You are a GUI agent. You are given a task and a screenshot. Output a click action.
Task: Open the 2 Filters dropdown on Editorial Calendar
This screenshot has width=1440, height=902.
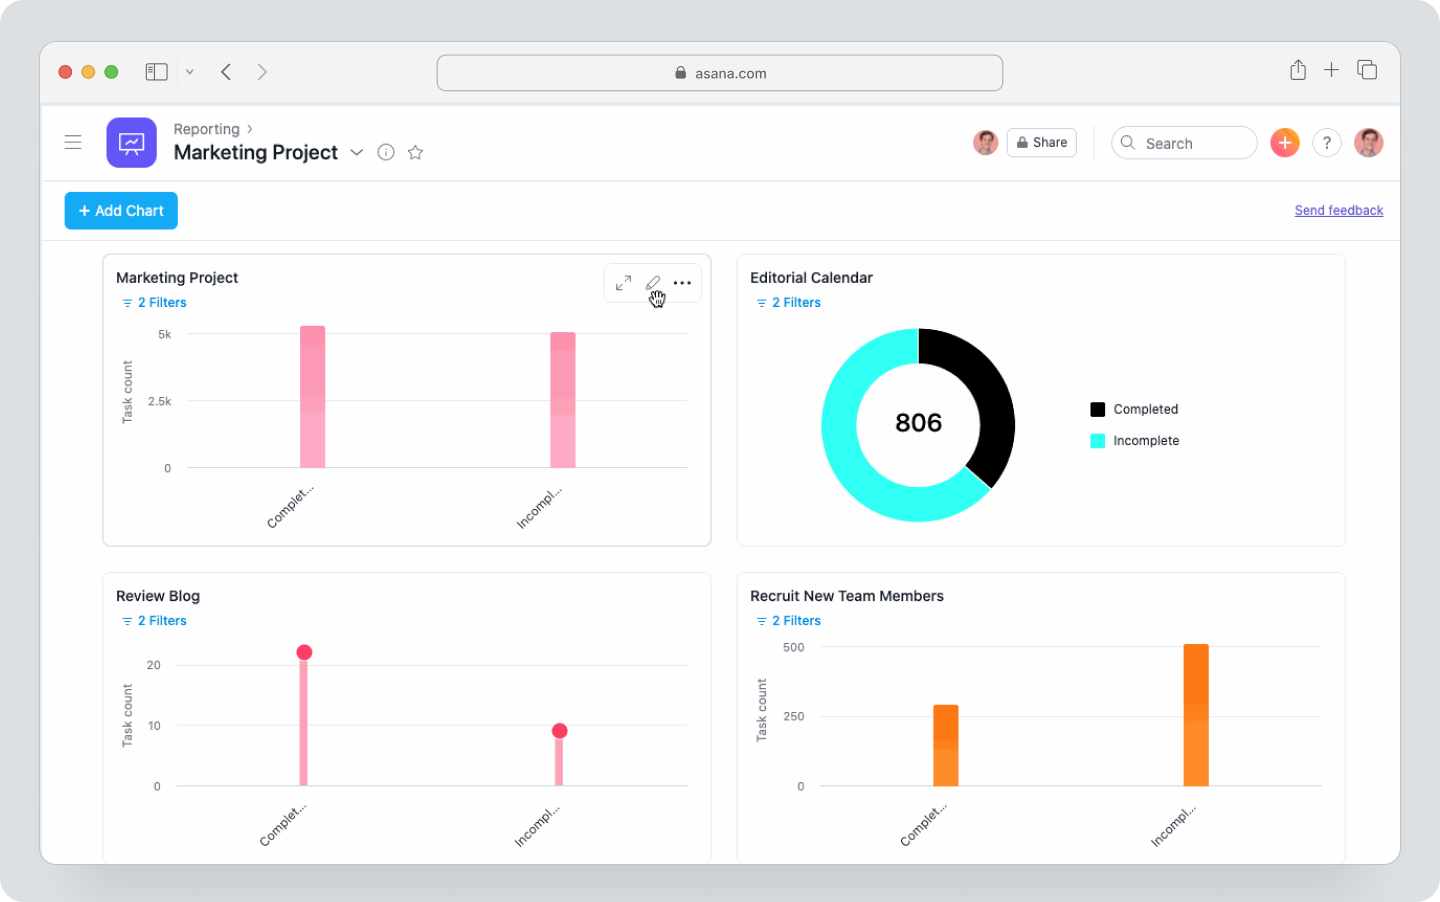[x=788, y=302]
